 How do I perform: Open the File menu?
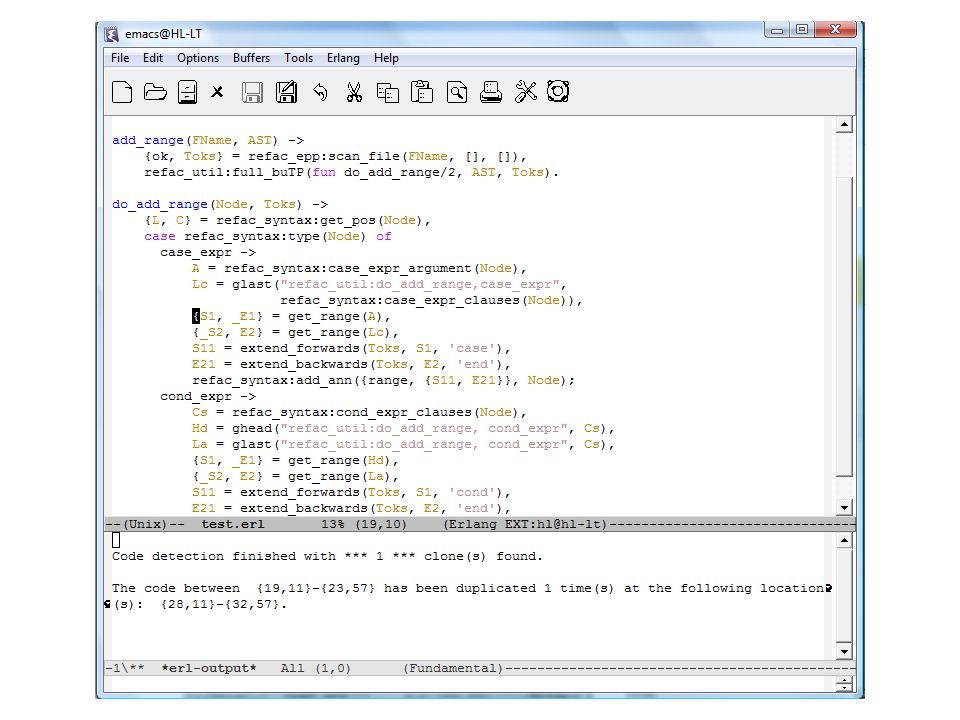tap(120, 58)
